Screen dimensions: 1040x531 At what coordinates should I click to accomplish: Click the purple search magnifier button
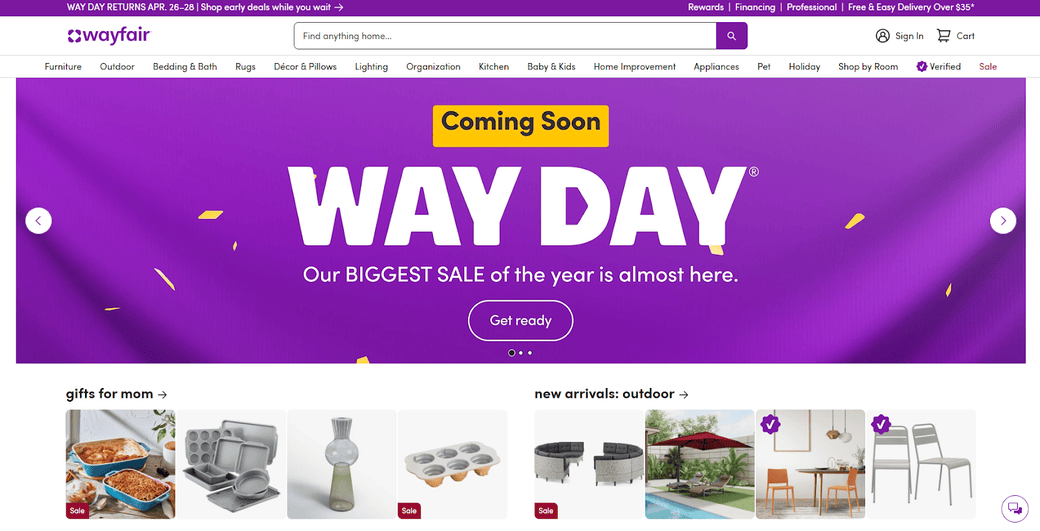(x=731, y=36)
